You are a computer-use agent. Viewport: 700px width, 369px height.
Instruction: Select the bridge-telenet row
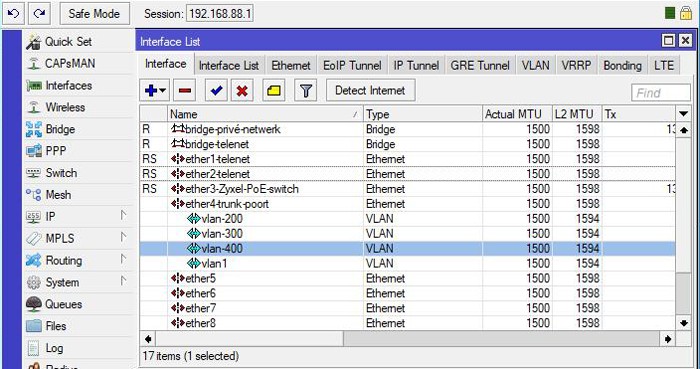coord(408,144)
